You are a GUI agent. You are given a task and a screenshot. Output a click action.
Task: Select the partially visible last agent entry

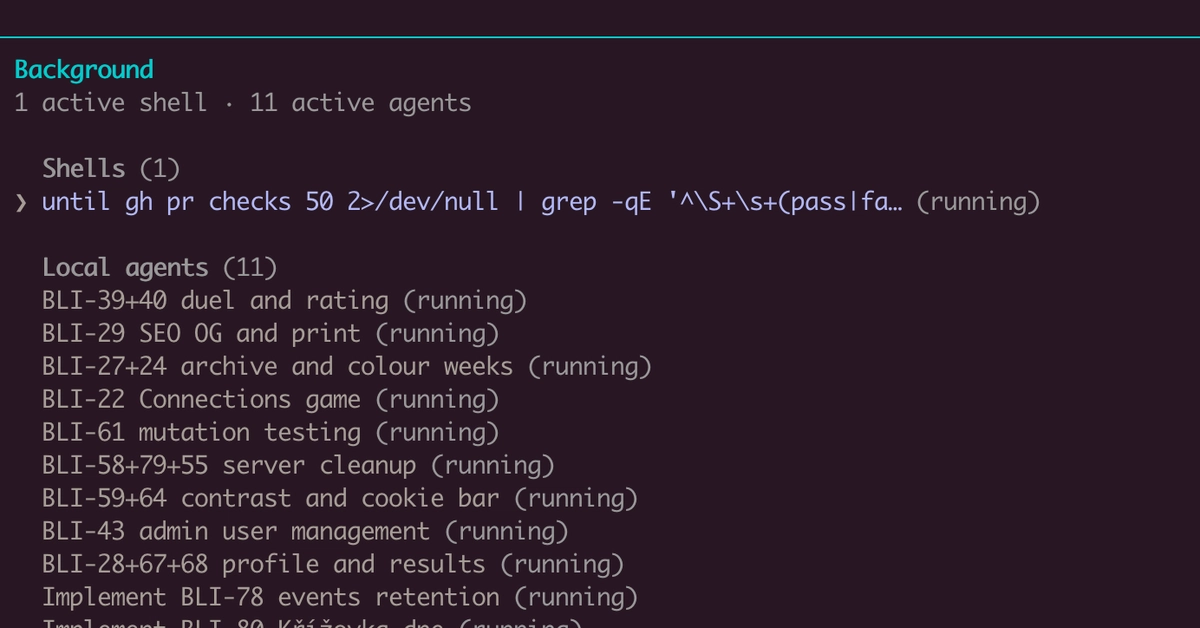click(x=312, y=623)
